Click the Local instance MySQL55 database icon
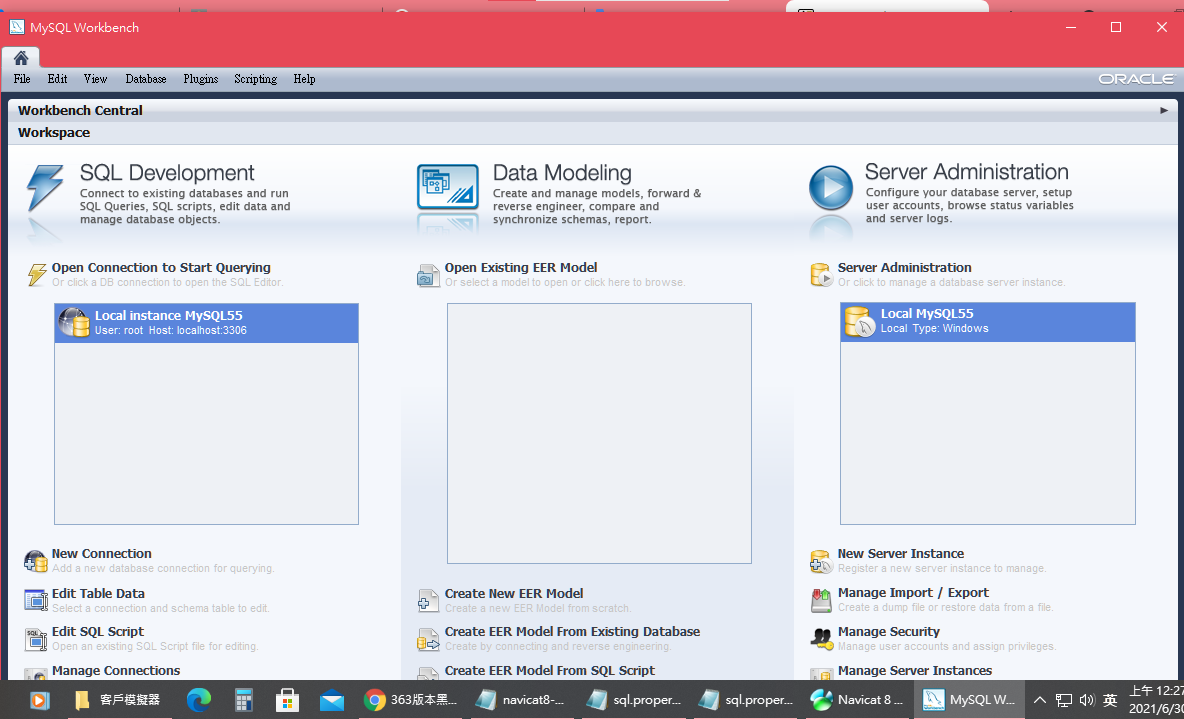The height and width of the screenshot is (719, 1184). coord(74,322)
